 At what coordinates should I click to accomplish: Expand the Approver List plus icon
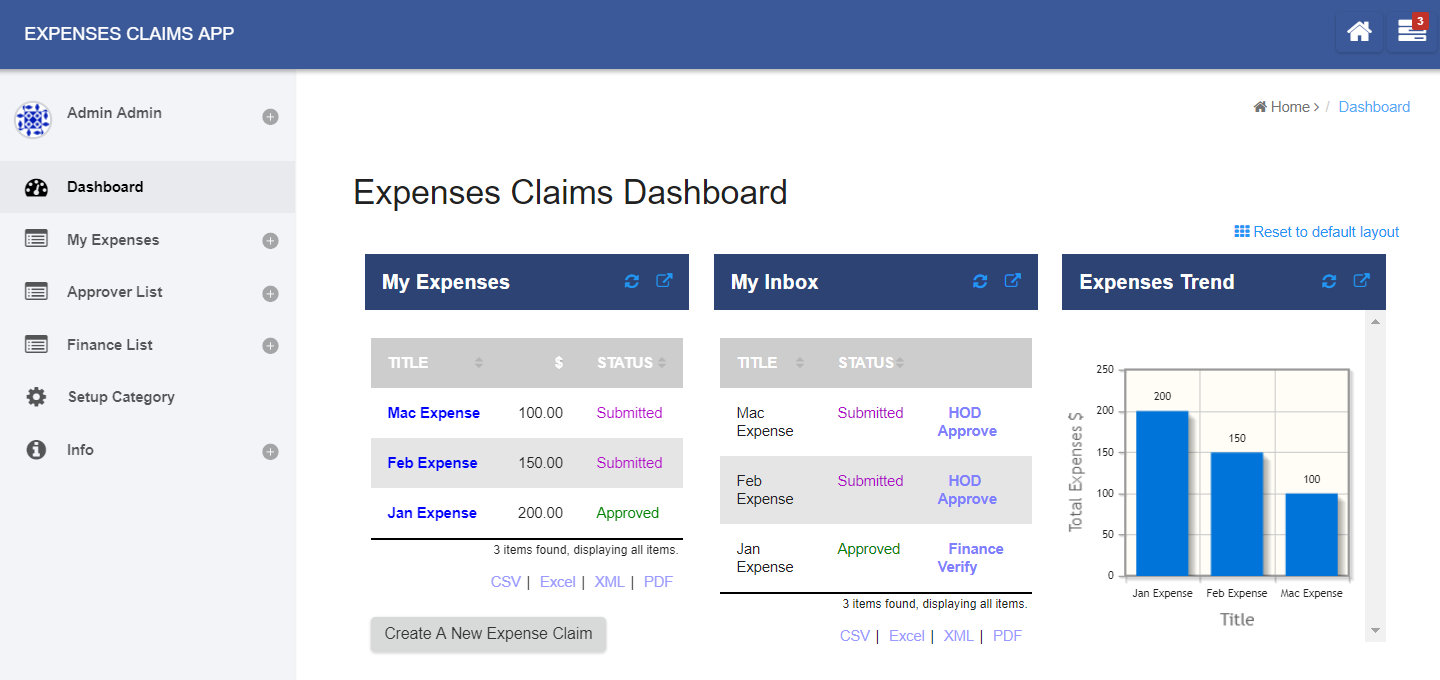click(270, 294)
